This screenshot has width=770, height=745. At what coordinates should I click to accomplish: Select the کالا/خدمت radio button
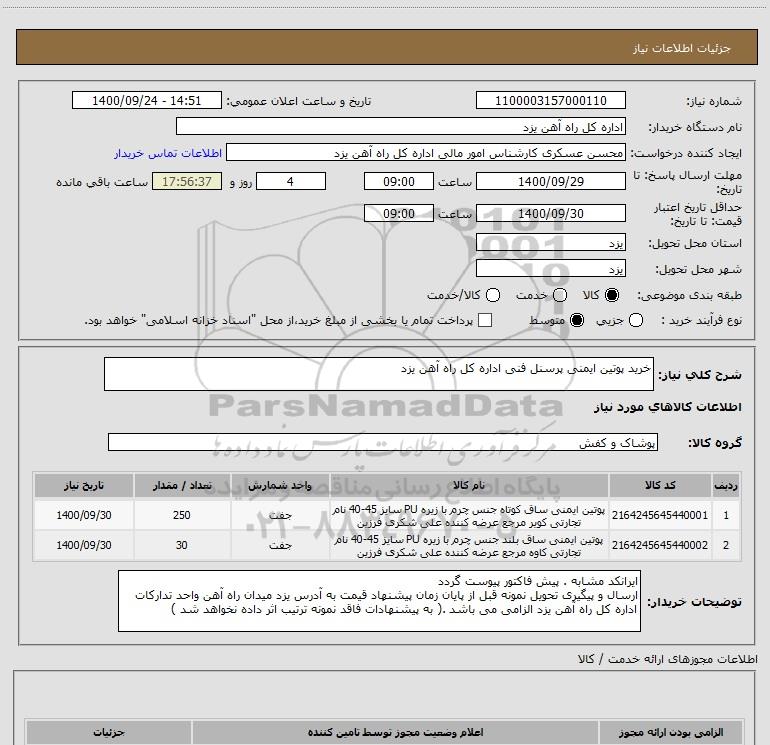493,295
